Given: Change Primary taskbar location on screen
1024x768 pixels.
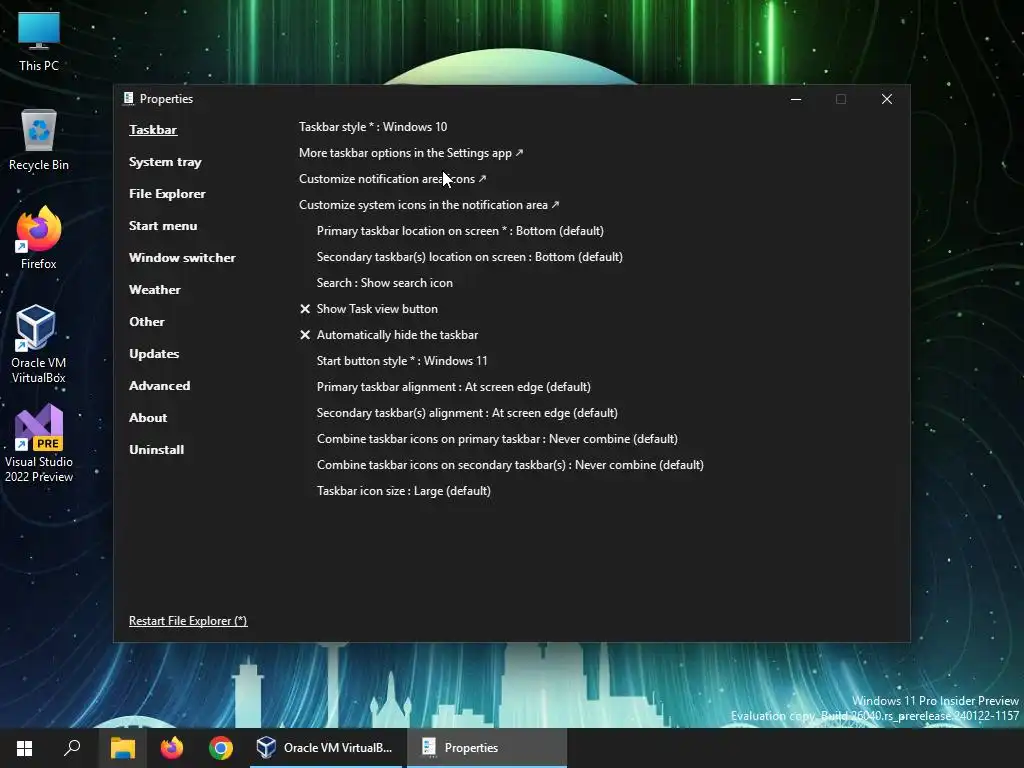Looking at the screenshot, I should 460,231.
